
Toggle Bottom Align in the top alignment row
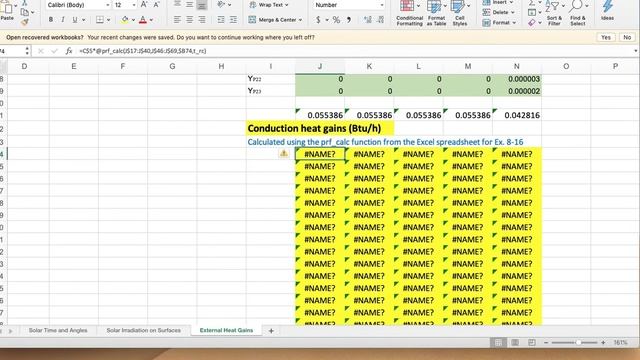pos(202,5)
